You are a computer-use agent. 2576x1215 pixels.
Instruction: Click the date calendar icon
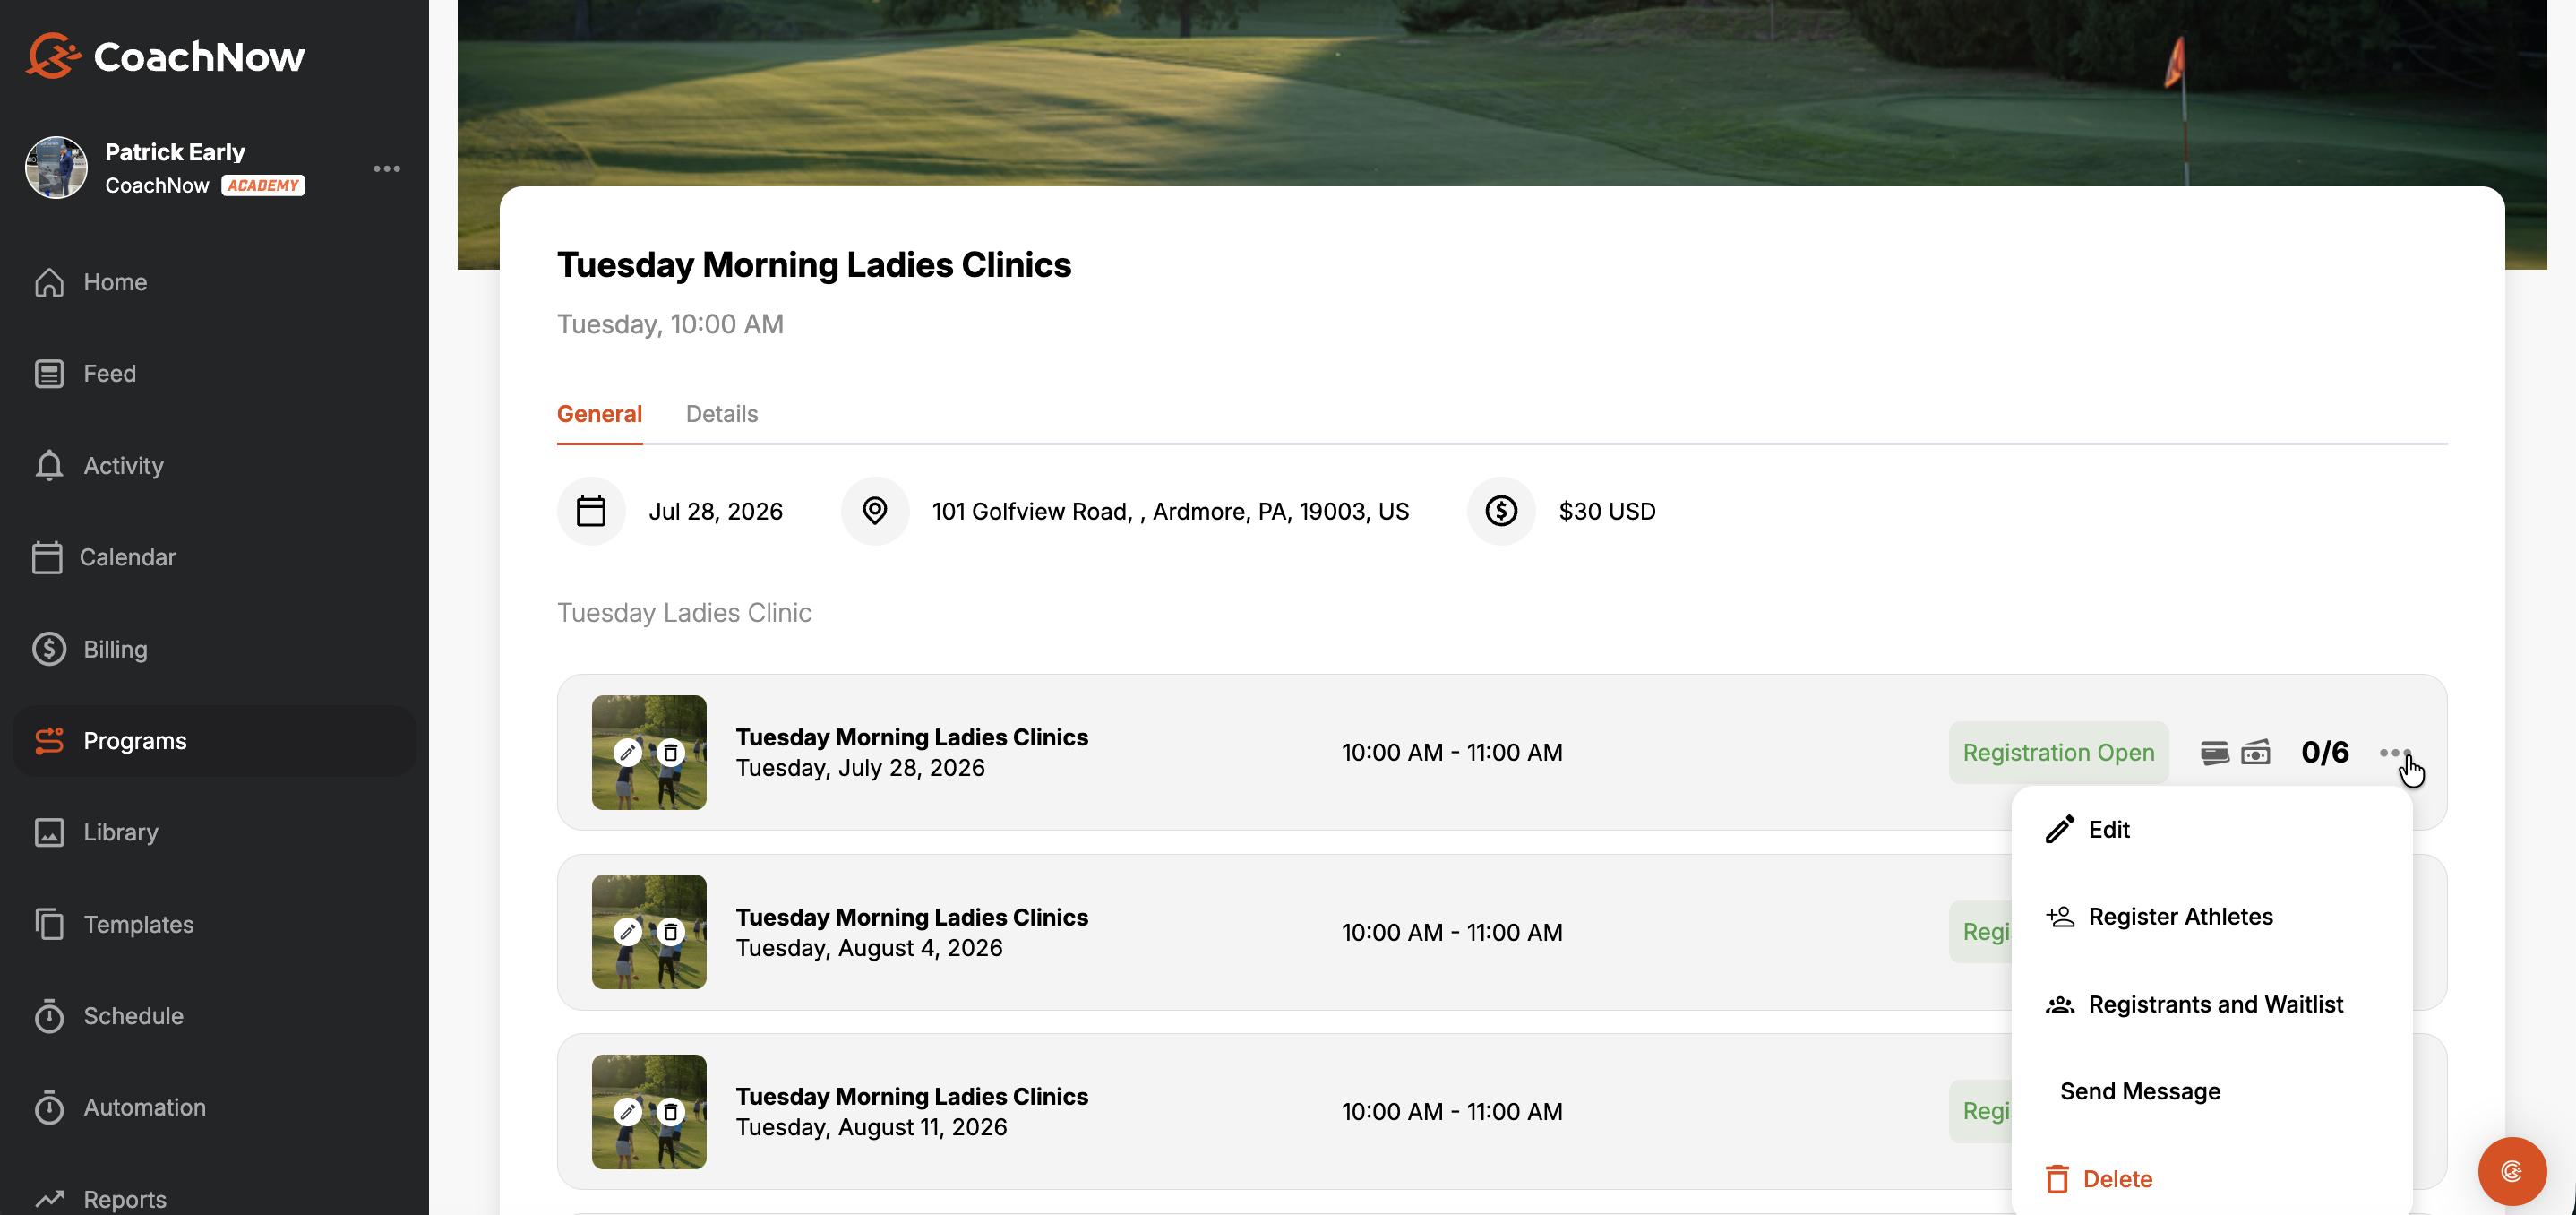(x=591, y=511)
